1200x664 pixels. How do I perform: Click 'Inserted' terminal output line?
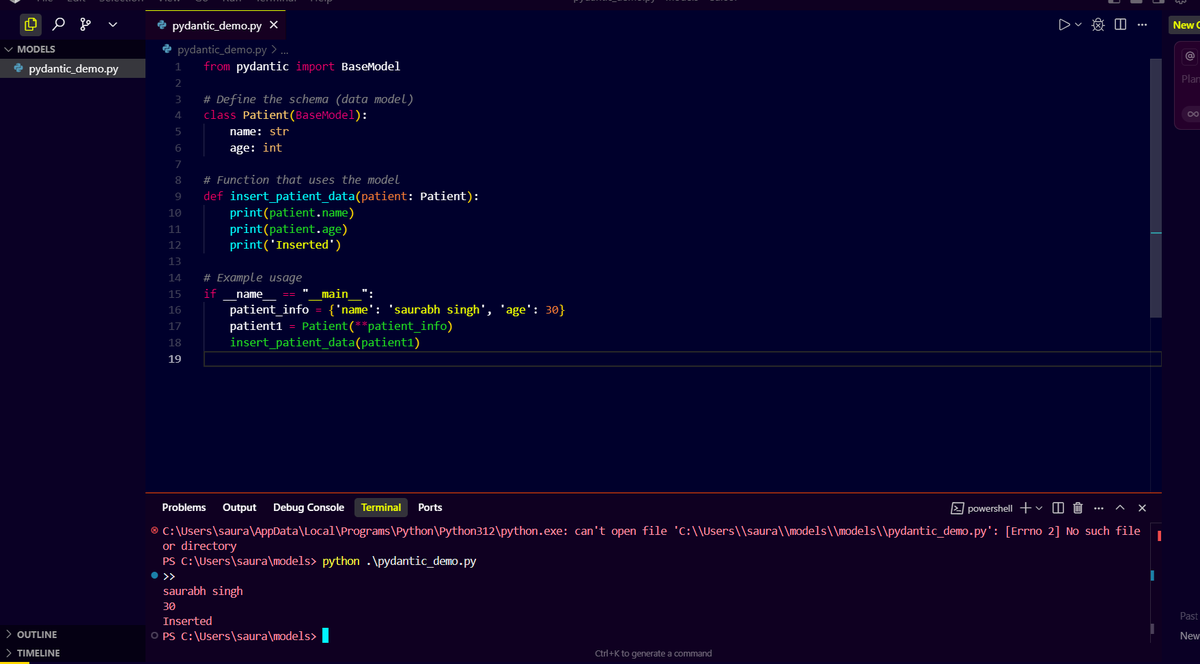187,621
